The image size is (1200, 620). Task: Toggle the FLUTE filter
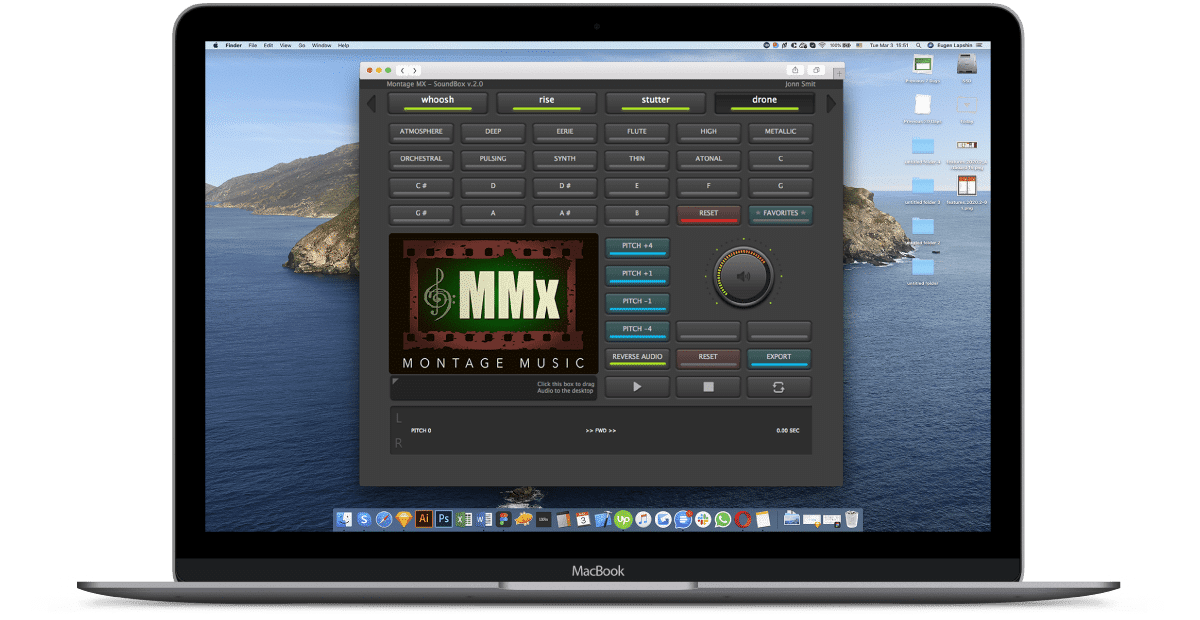point(637,132)
